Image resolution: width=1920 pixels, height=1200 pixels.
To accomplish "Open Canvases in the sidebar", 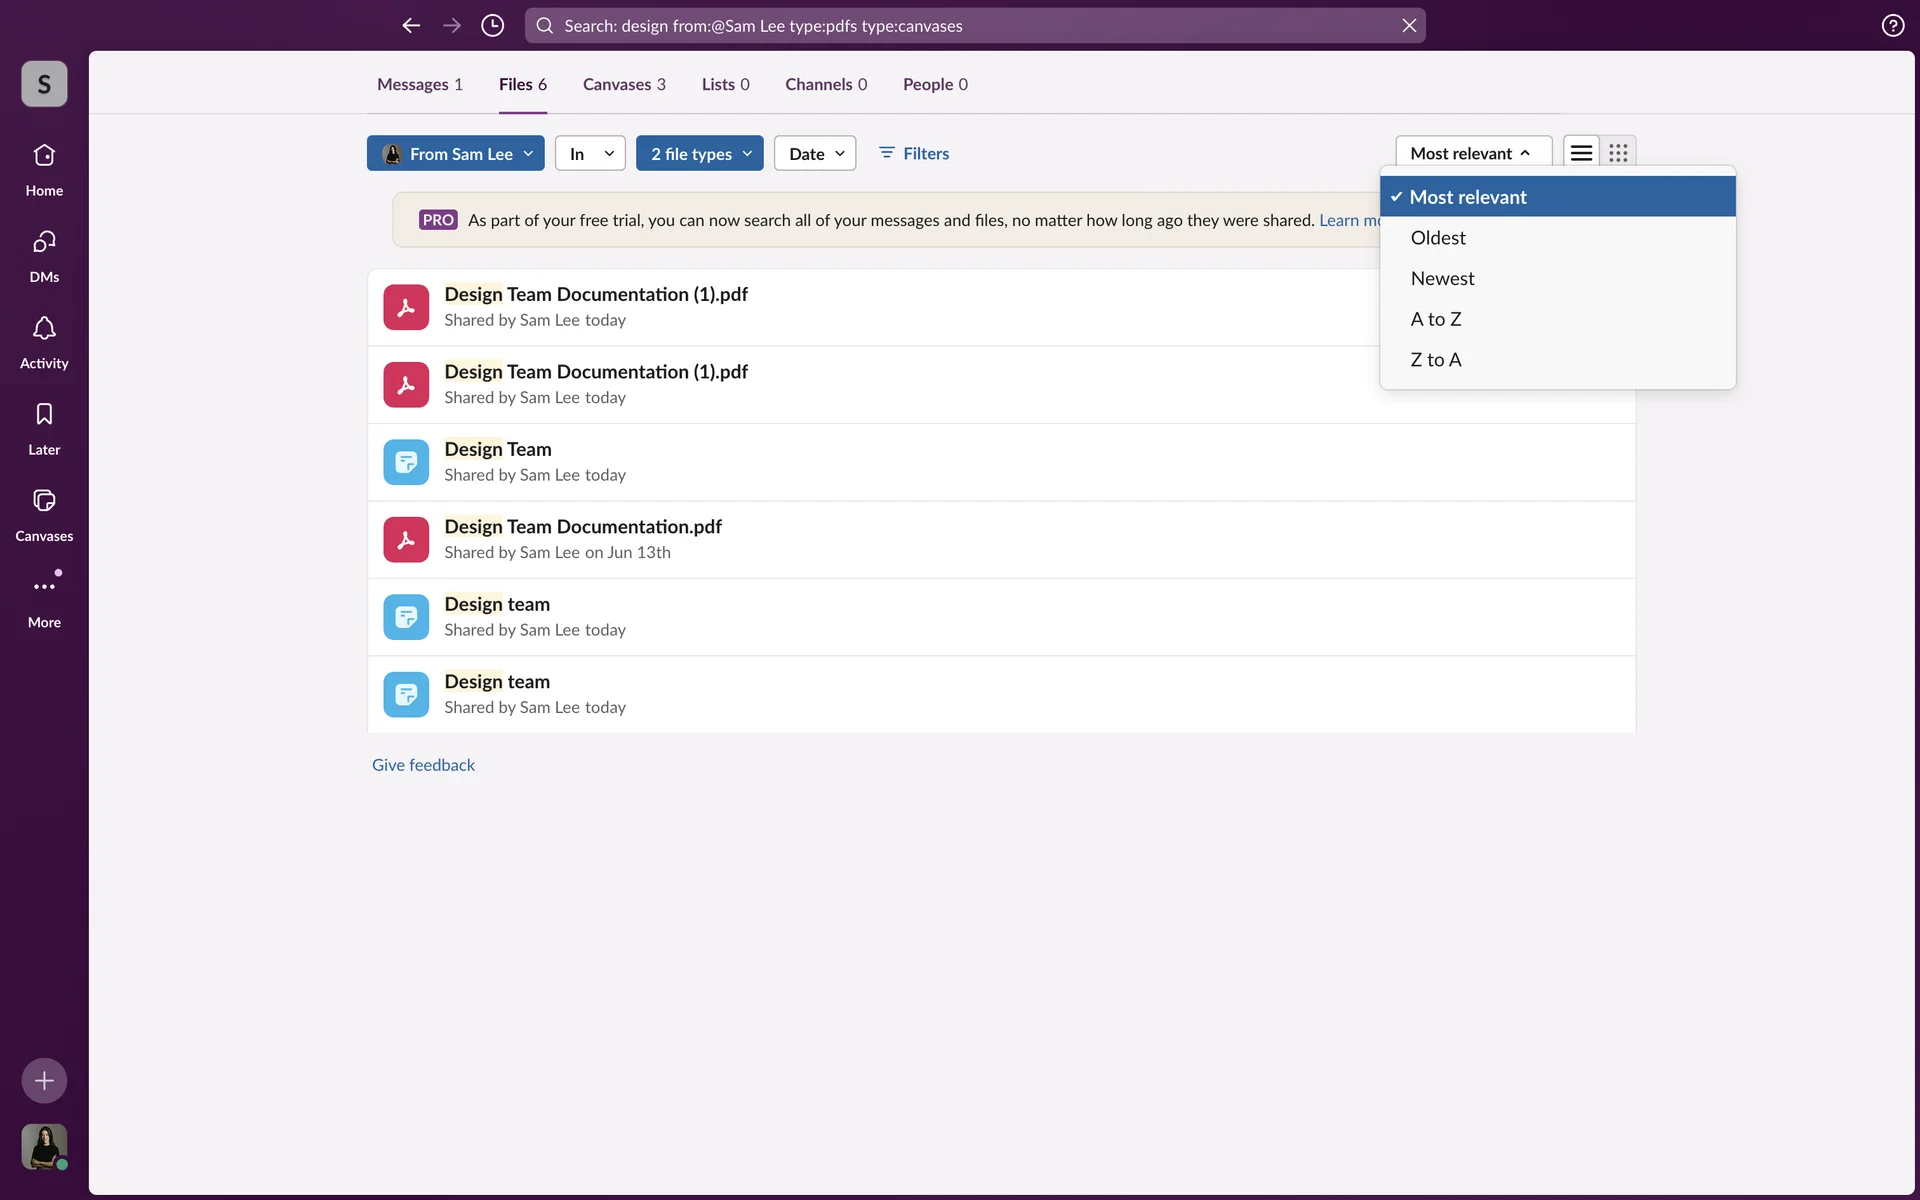I will point(44,514).
